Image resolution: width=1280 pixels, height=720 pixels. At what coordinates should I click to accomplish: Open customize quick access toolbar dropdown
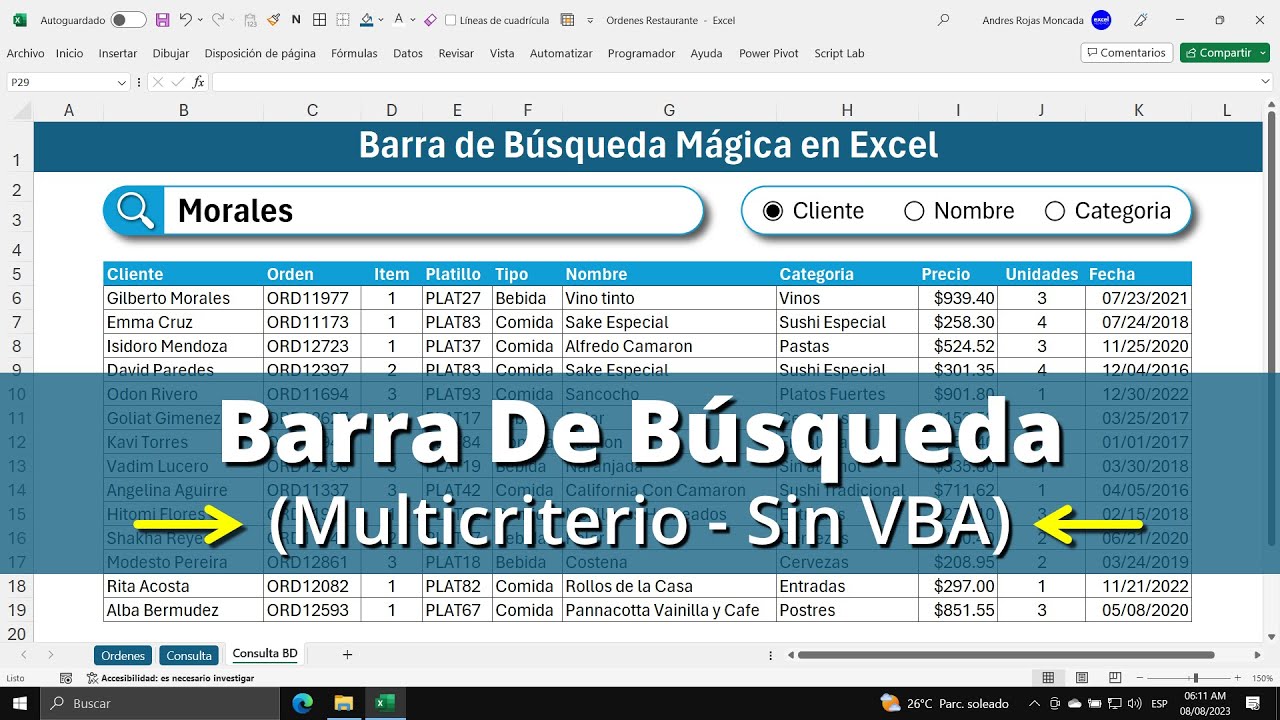tap(590, 20)
